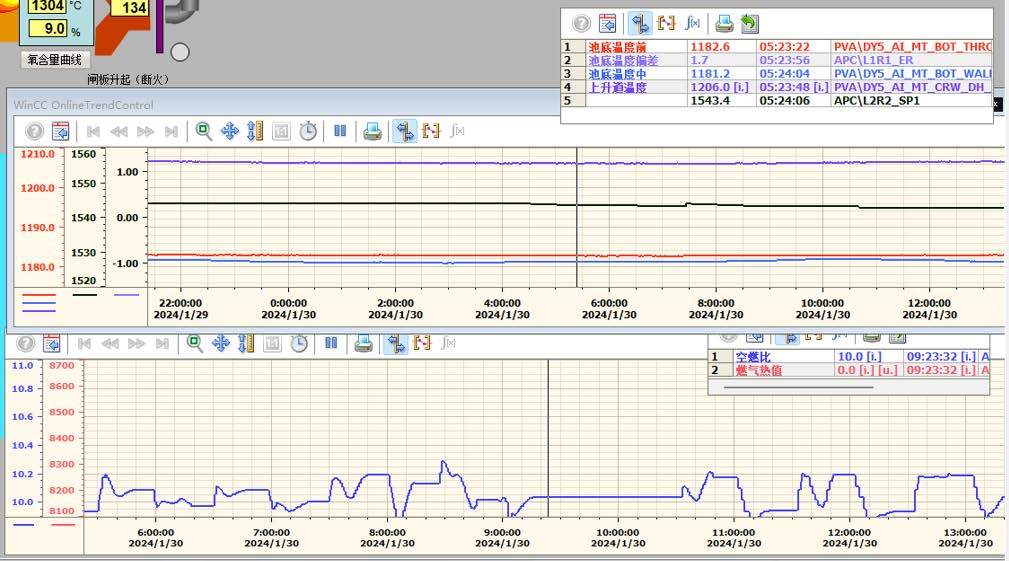Image resolution: width=1009 pixels, height=561 pixels.
Task: Select the purple legend line in upper chart
Action: point(126,295)
